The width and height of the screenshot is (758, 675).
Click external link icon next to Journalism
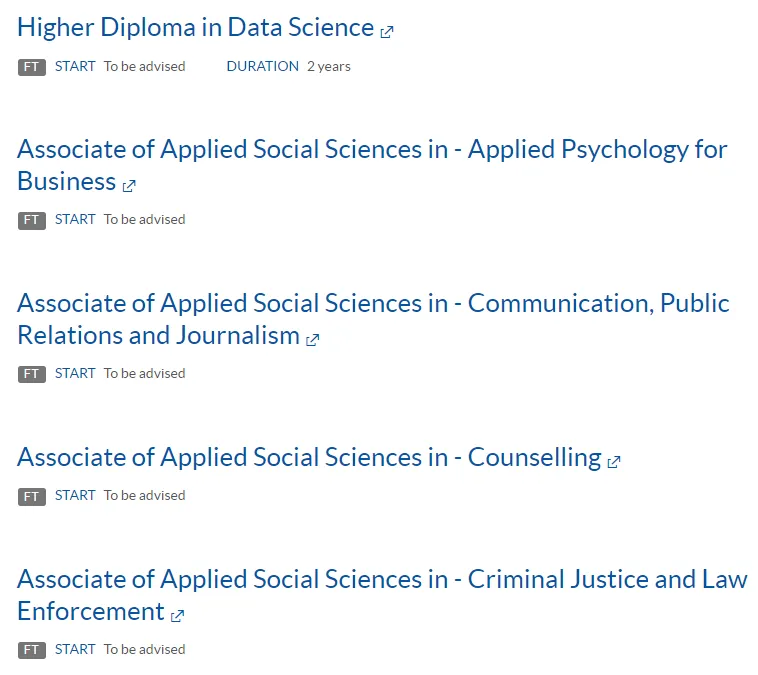point(313,339)
